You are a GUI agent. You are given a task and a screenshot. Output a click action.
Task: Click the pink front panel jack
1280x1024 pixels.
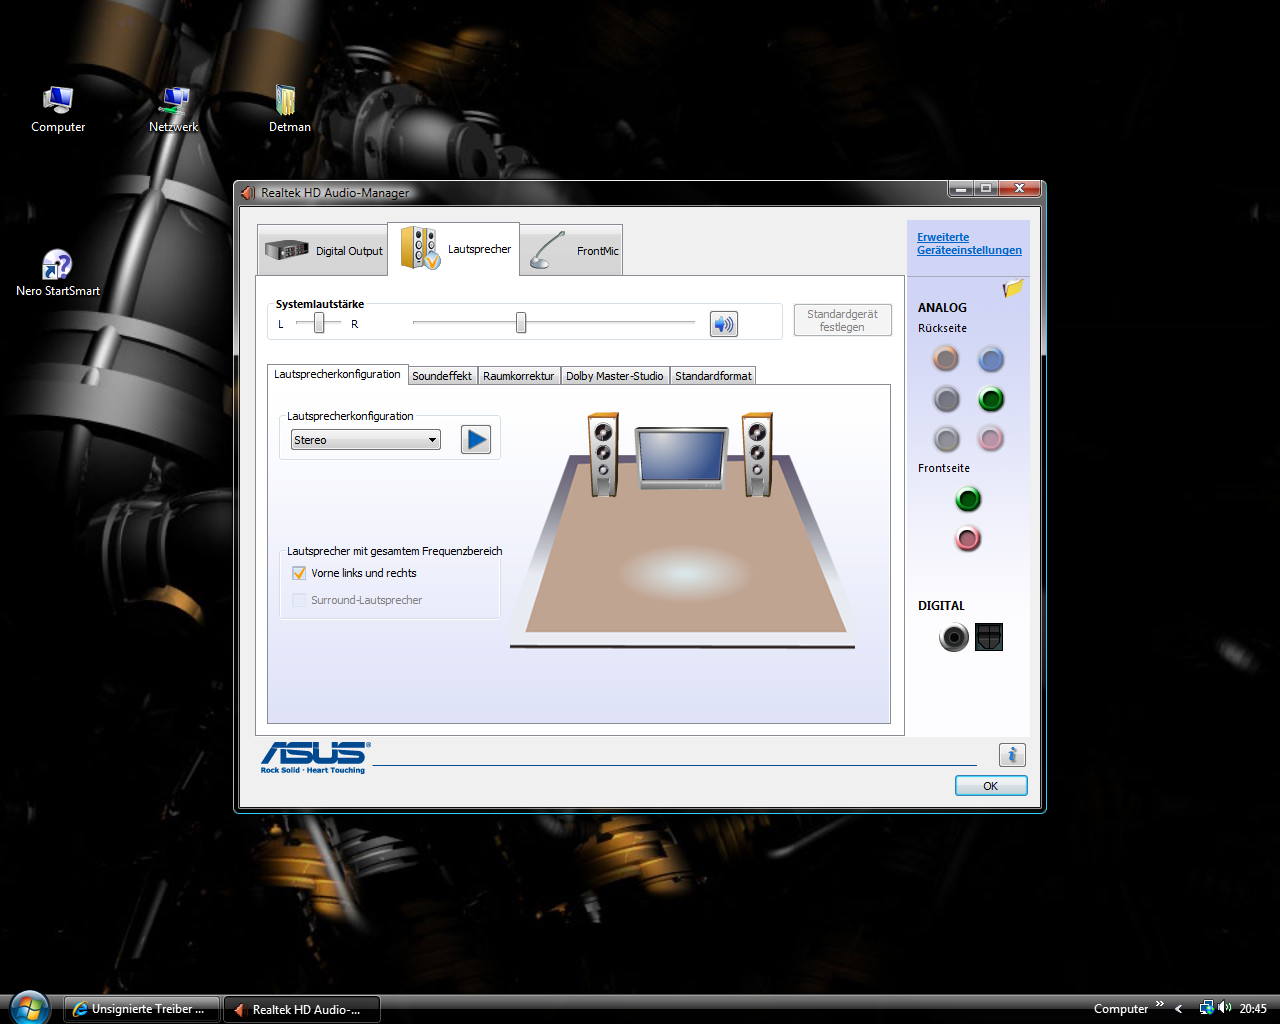968,539
